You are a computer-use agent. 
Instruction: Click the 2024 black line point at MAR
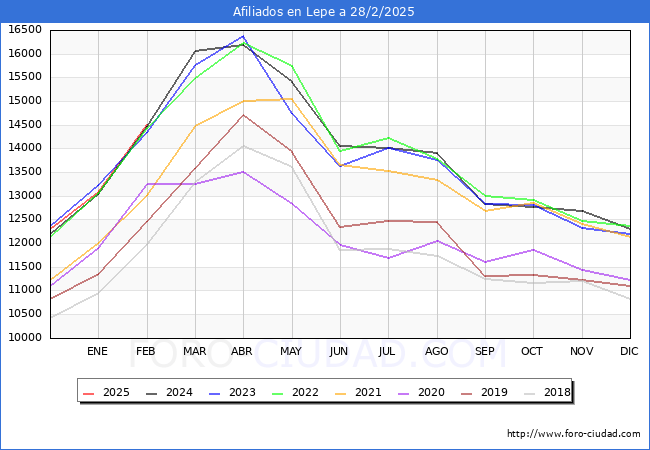(195, 51)
